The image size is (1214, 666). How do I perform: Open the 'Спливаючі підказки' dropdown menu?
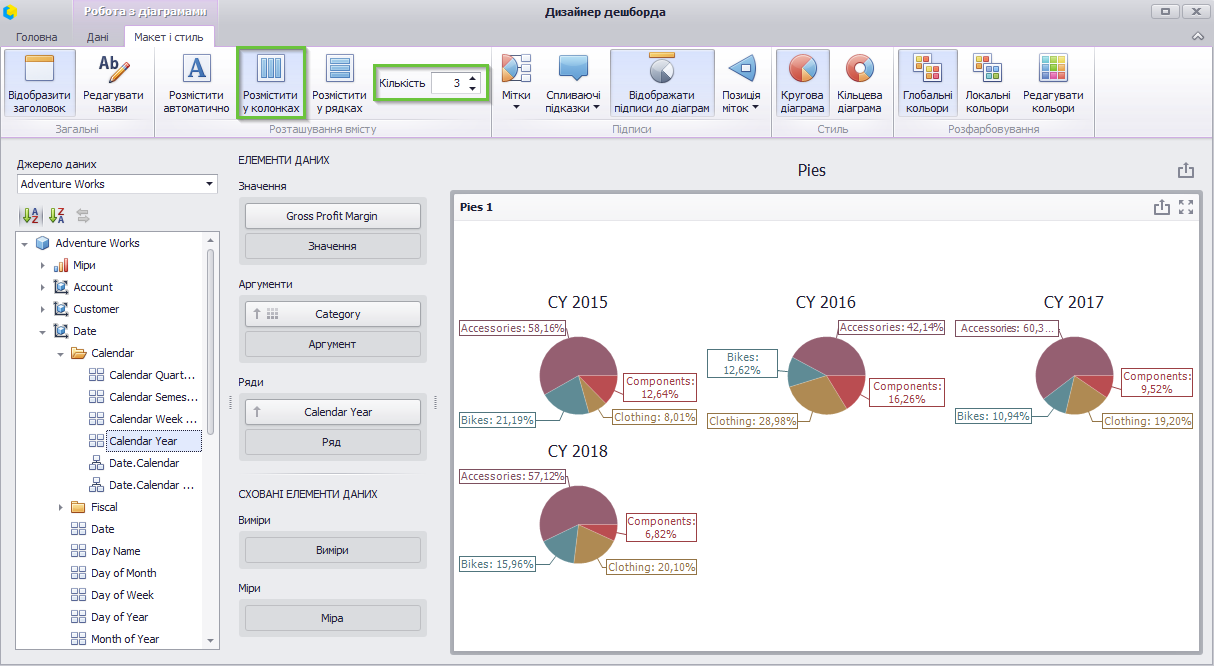[573, 83]
